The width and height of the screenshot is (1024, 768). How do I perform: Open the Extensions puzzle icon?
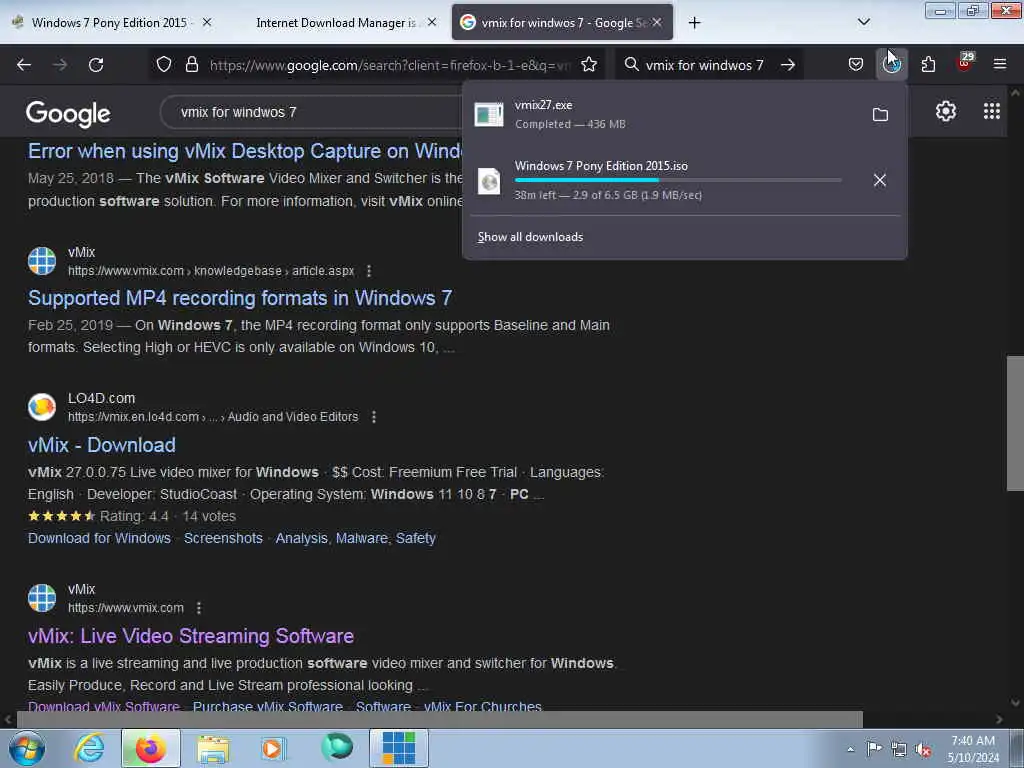[928, 65]
